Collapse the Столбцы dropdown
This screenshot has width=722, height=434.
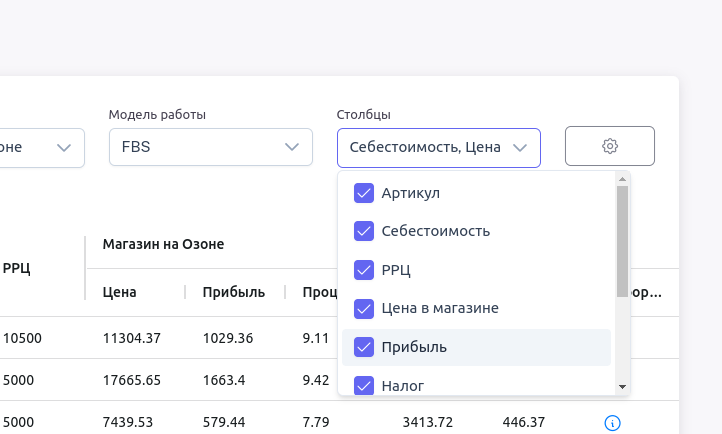click(x=439, y=148)
